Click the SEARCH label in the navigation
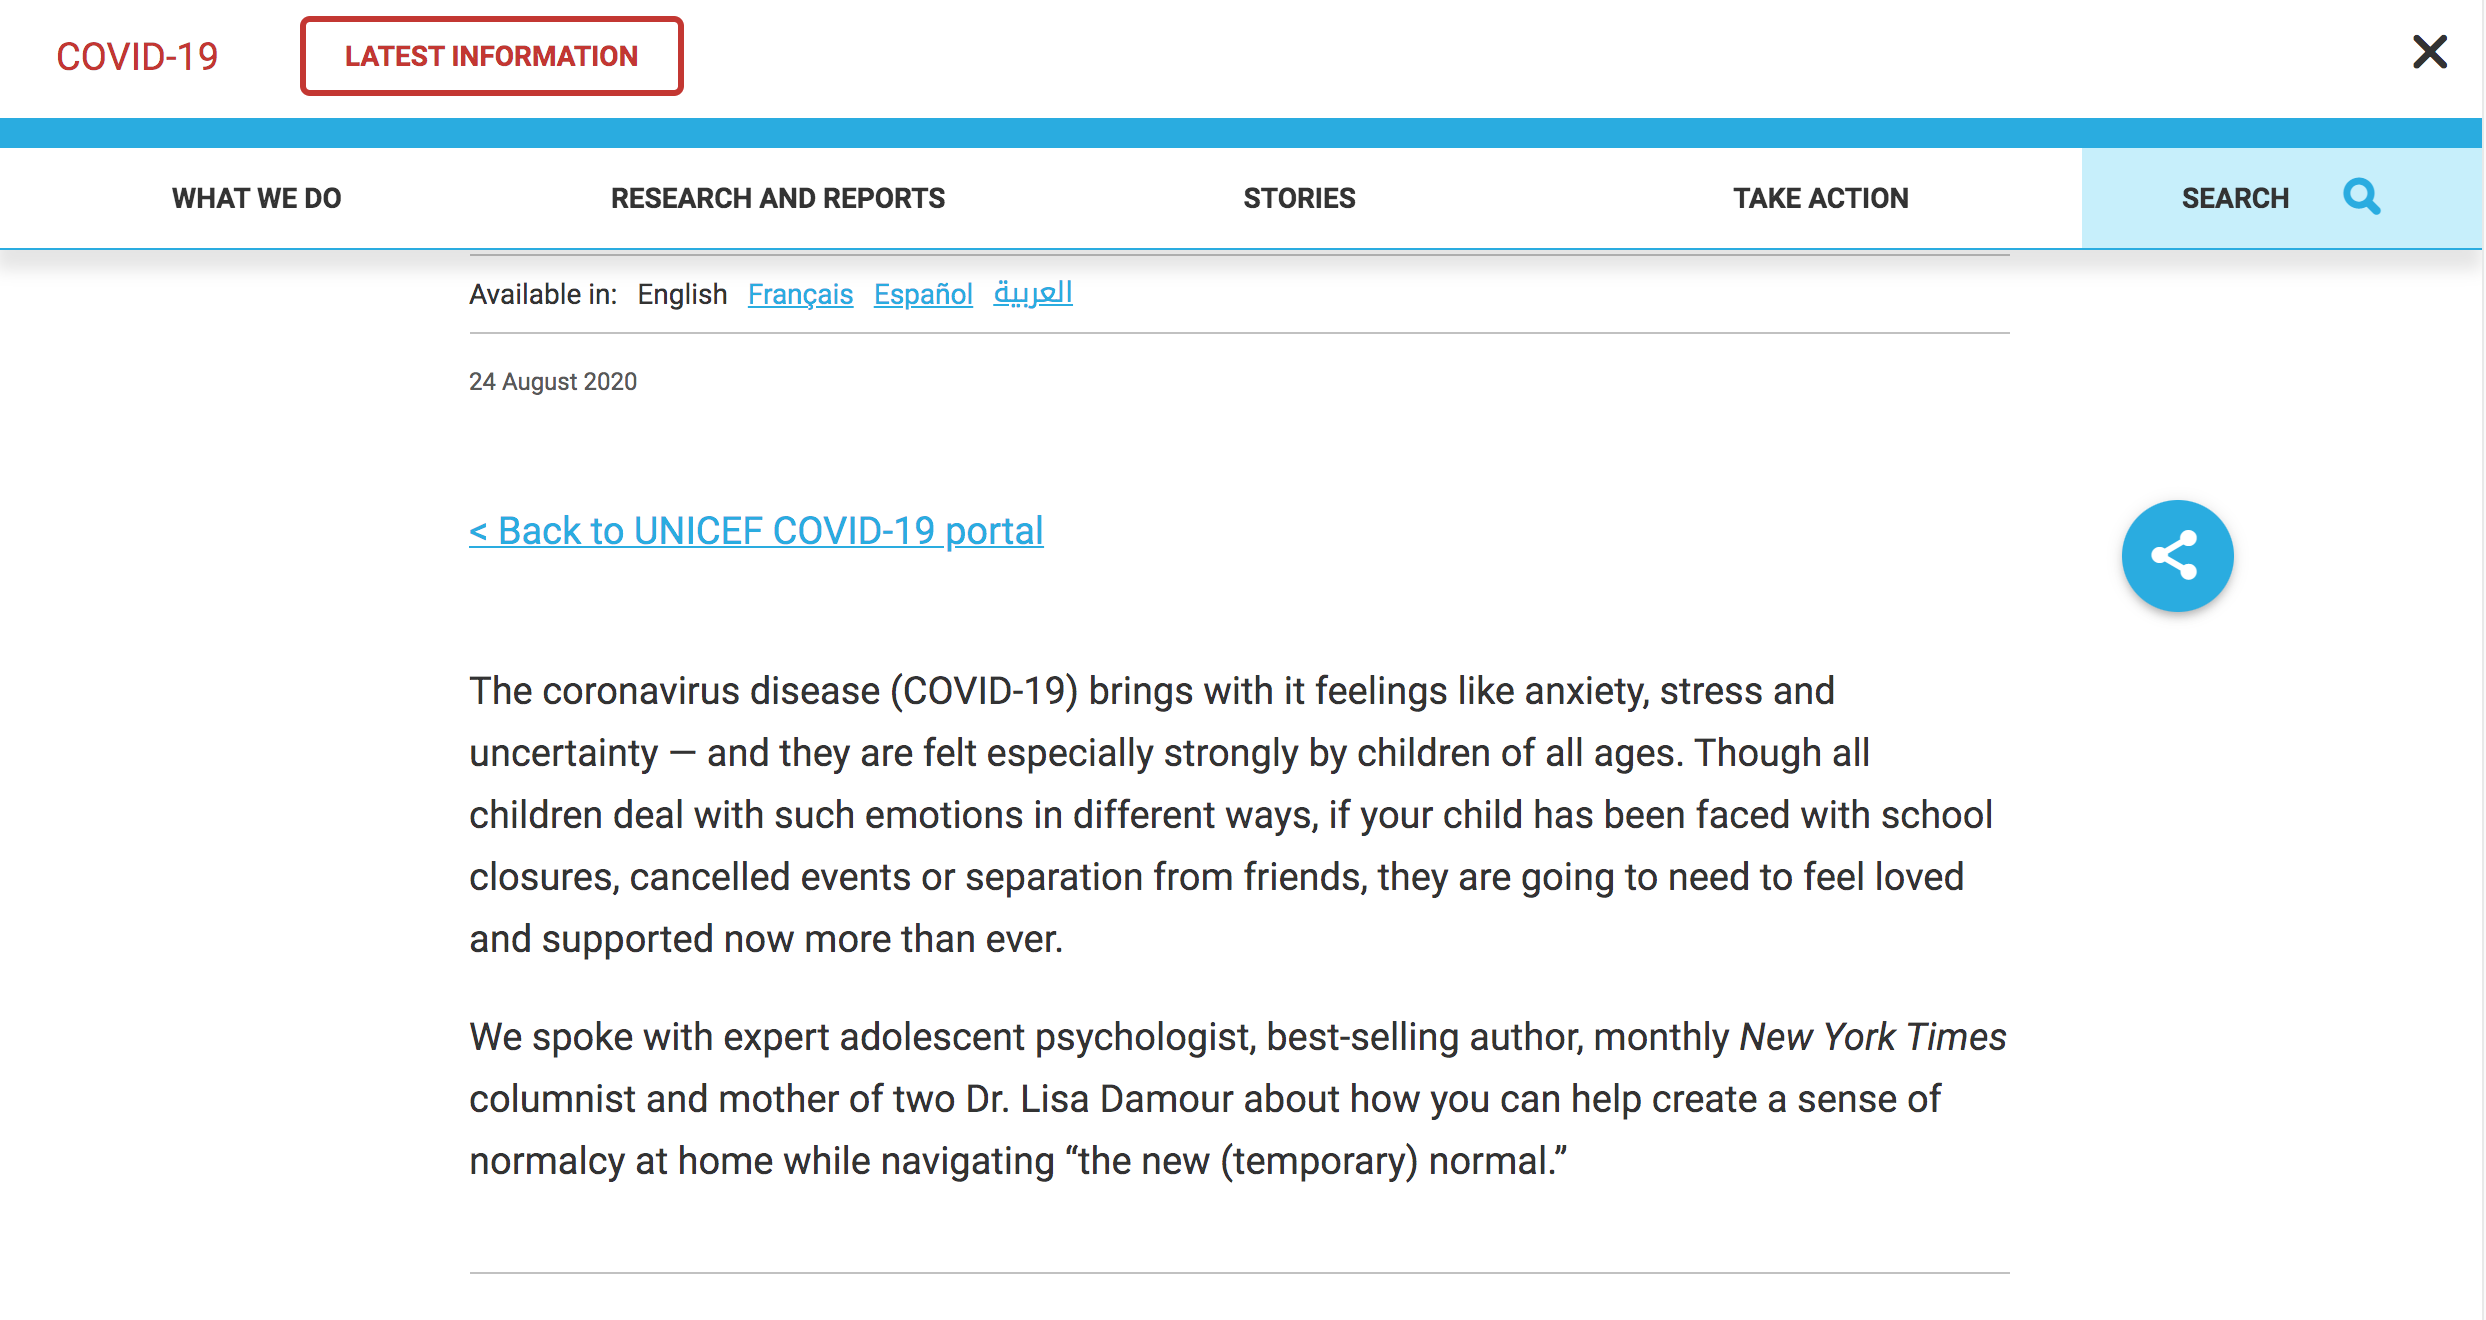Viewport: 2486px width, 1320px height. pyautogui.click(x=2235, y=198)
